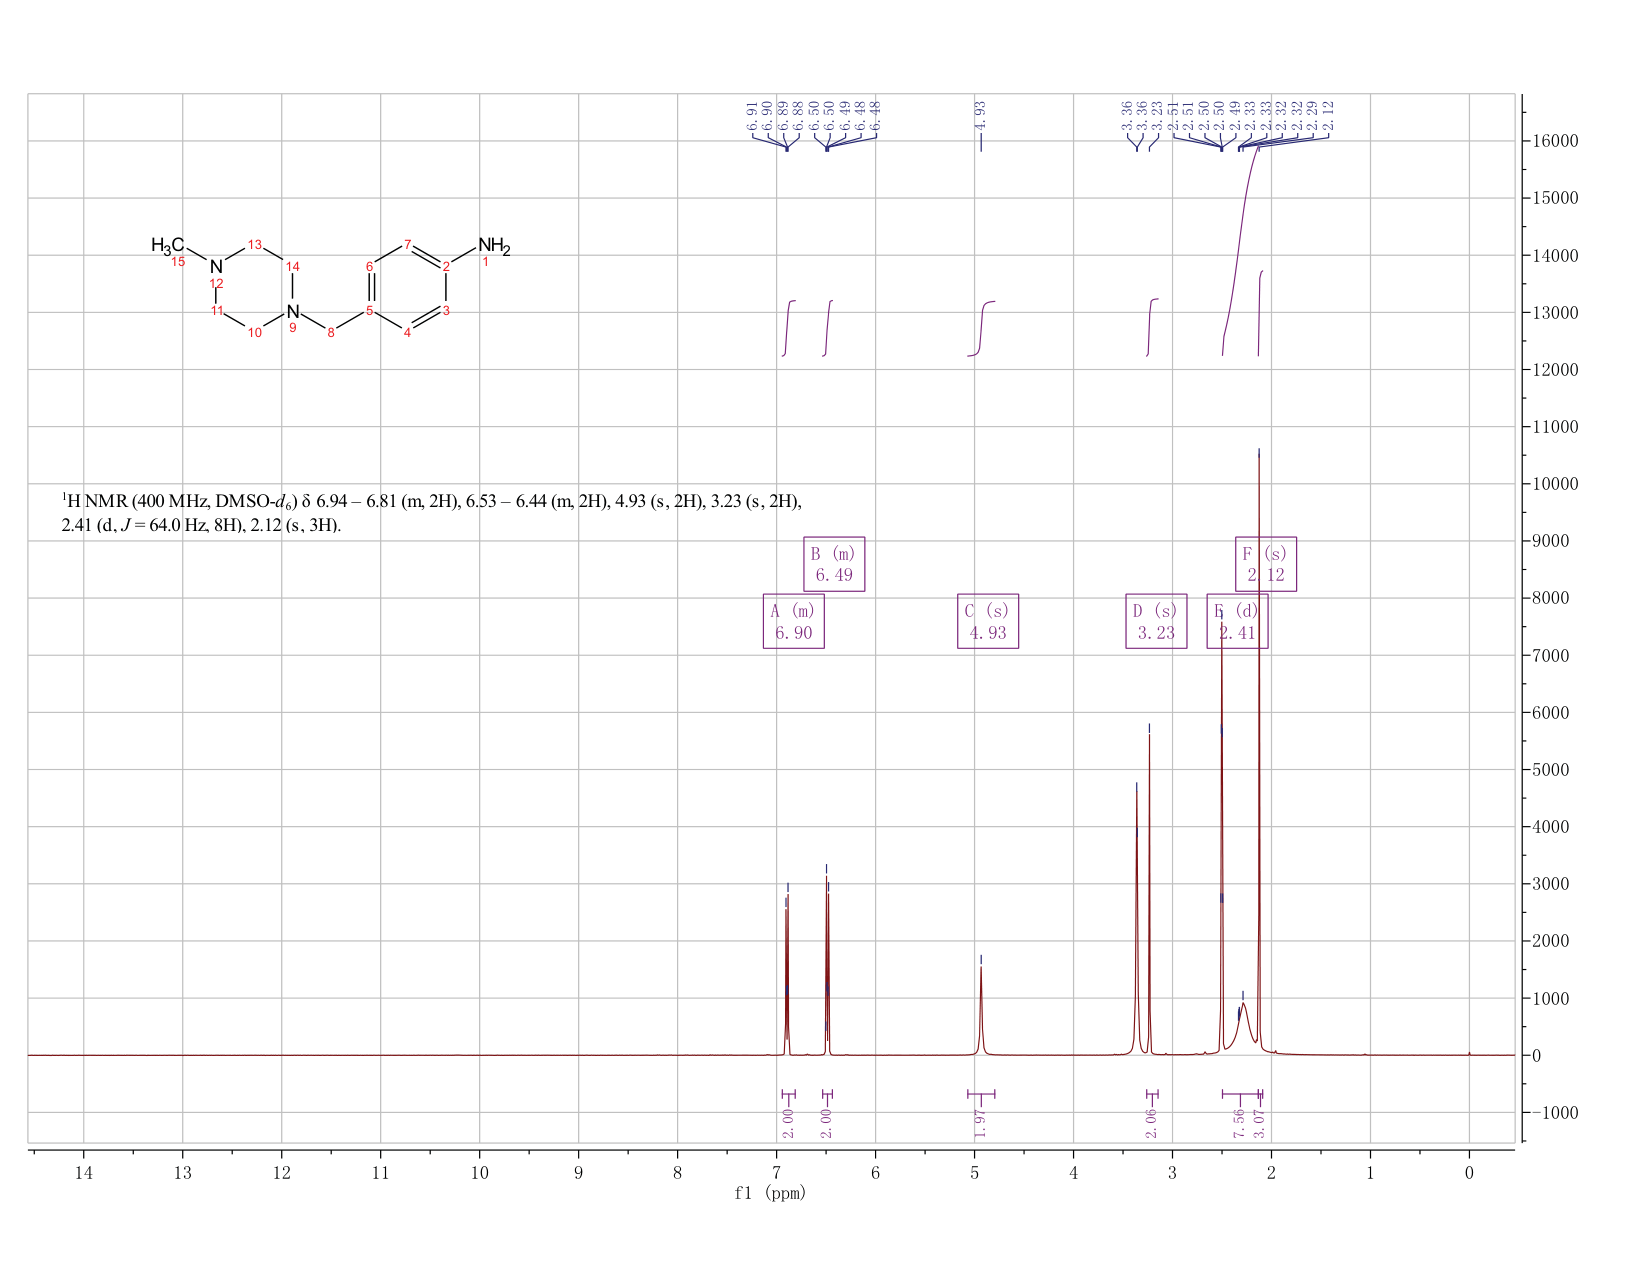Click atom number 5 on the benzene ring
Viewport: 1650px width, 1275px height.
[x=369, y=310]
